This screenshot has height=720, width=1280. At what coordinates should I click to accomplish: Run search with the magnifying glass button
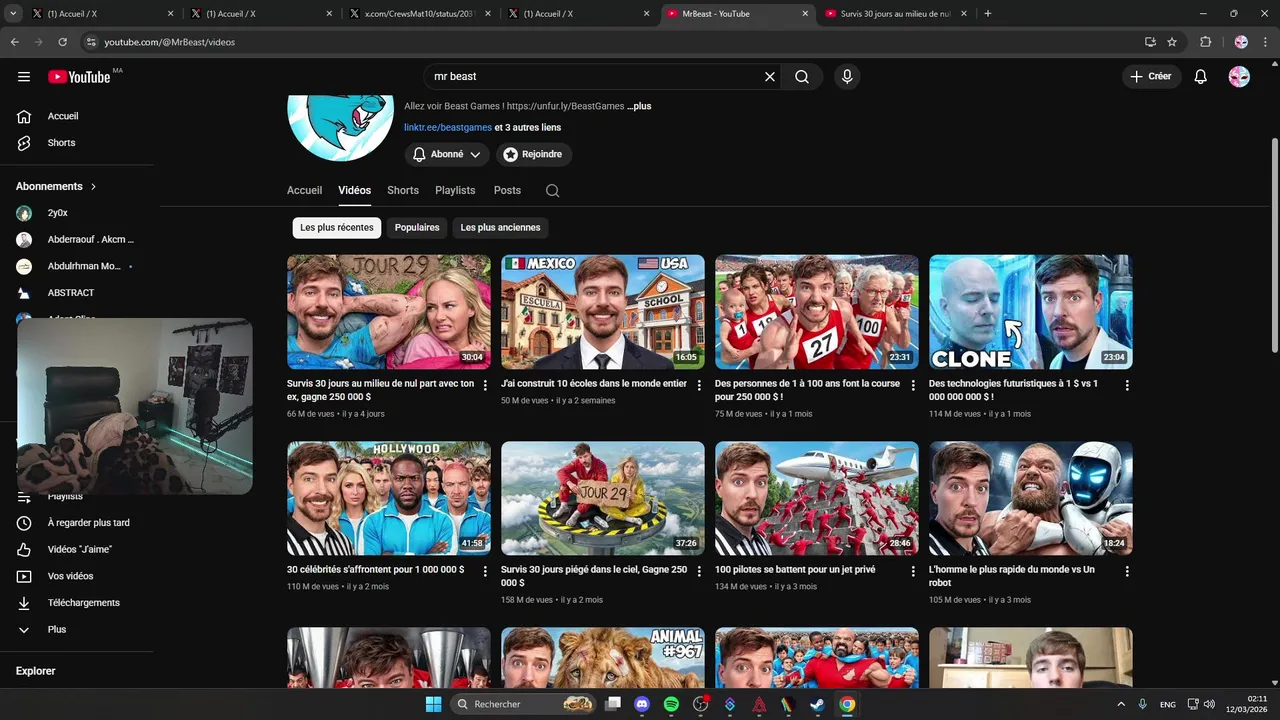[x=802, y=77]
